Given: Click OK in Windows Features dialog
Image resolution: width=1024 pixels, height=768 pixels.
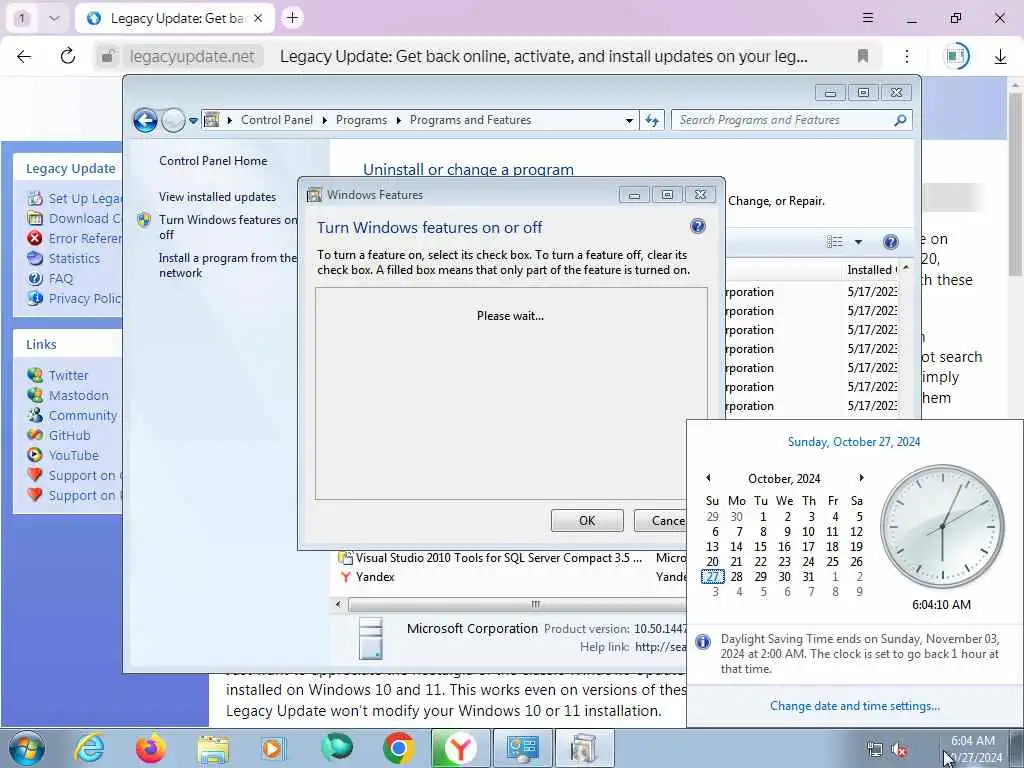Looking at the screenshot, I should (x=587, y=520).
